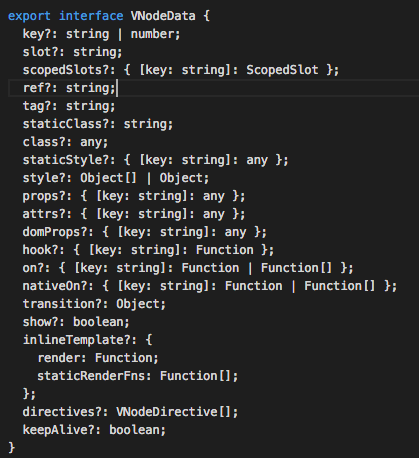
Task: Click the 'staticRenderFns' property
Action: click(x=91, y=376)
